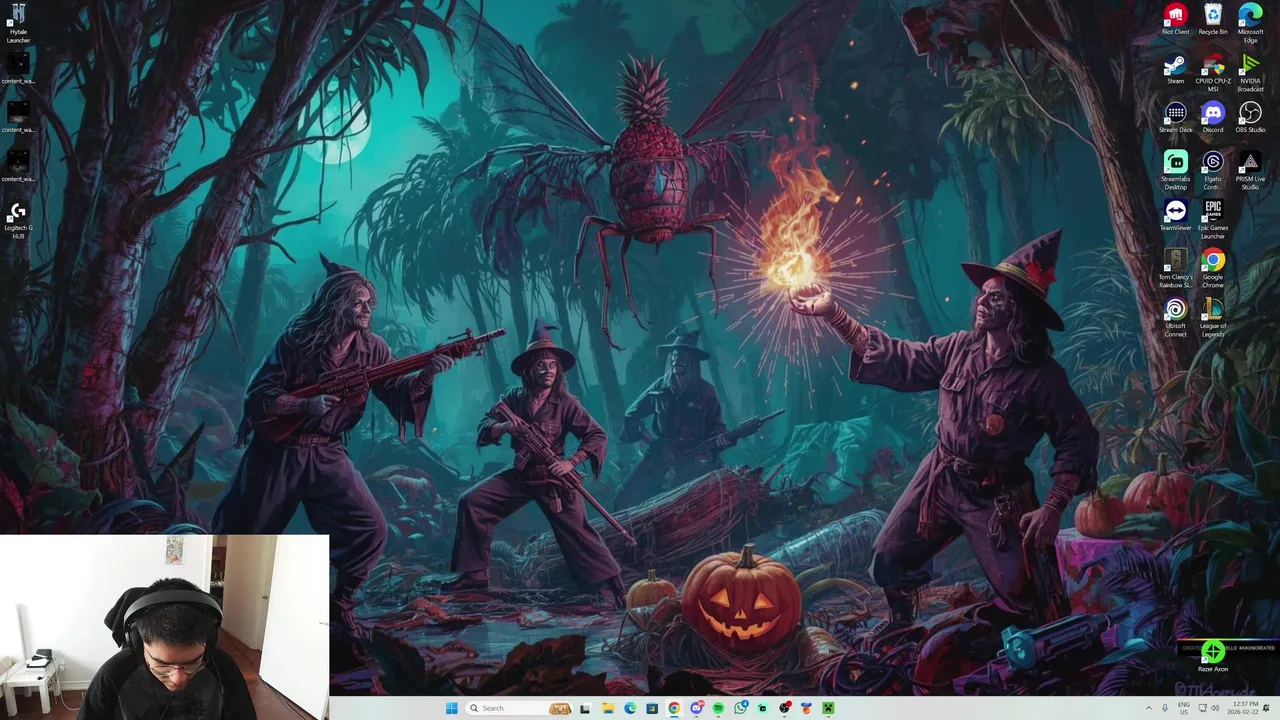This screenshot has height=720, width=1280.
Task: Select the Microsoft Edge desktop shortcut
Action: [1250, 23]
